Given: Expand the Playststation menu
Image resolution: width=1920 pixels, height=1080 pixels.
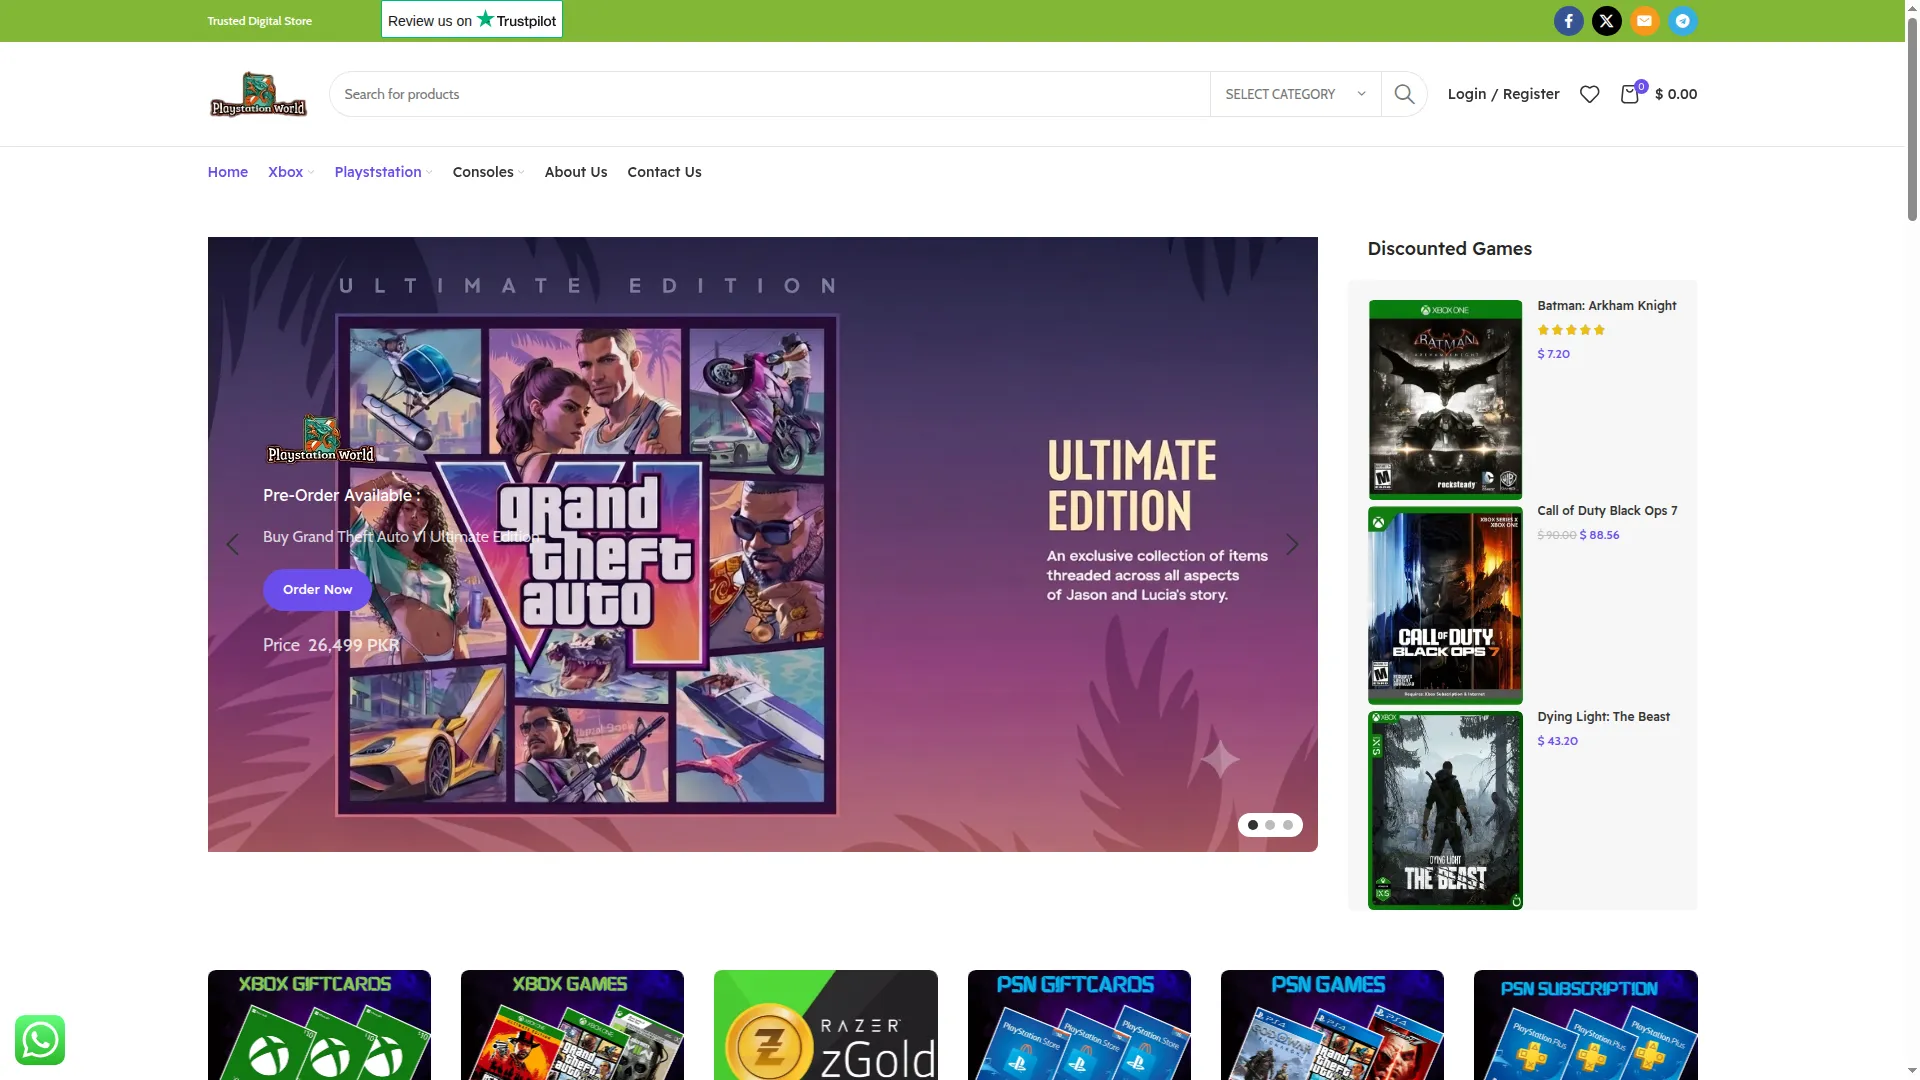Looking at the screenshot, I should (383, 172).
